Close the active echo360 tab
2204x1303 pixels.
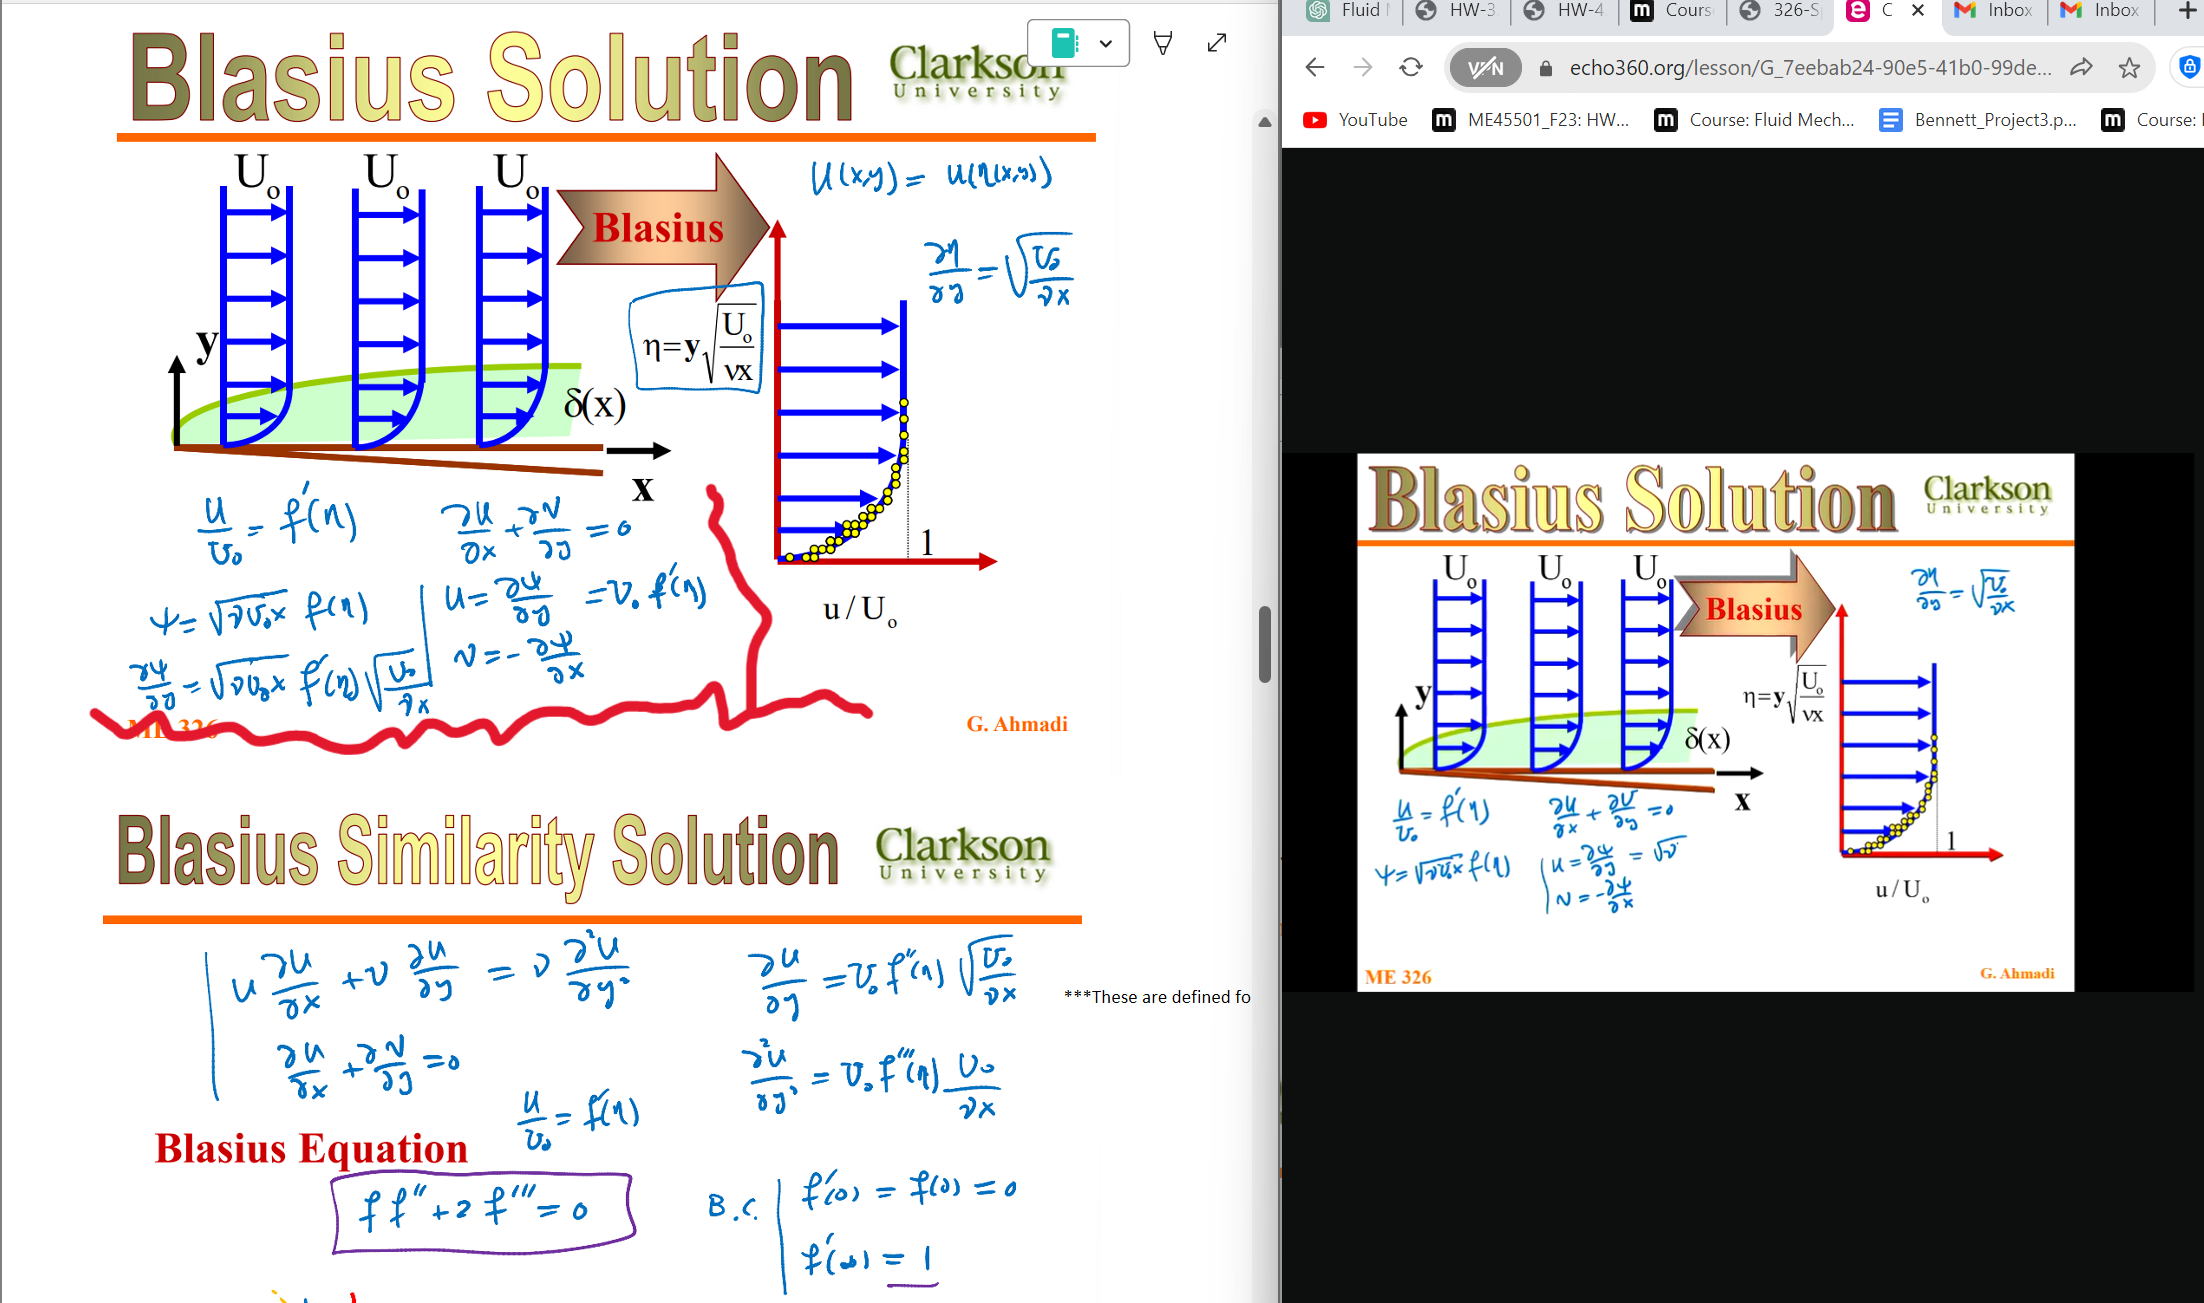tap(1917, 11)
